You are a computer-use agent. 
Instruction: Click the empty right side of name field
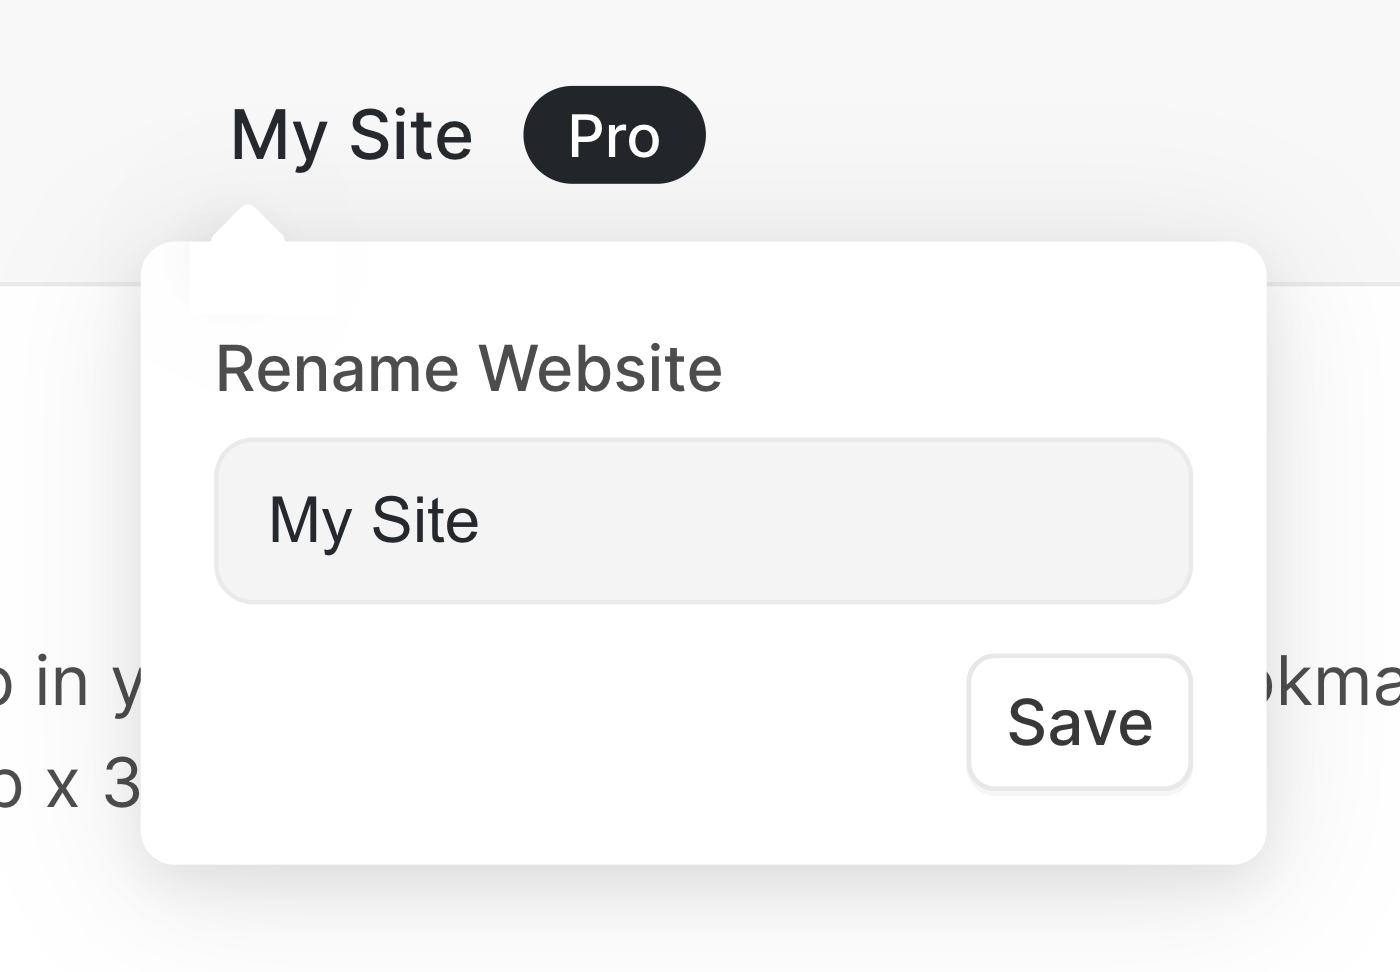pos(900,521)
